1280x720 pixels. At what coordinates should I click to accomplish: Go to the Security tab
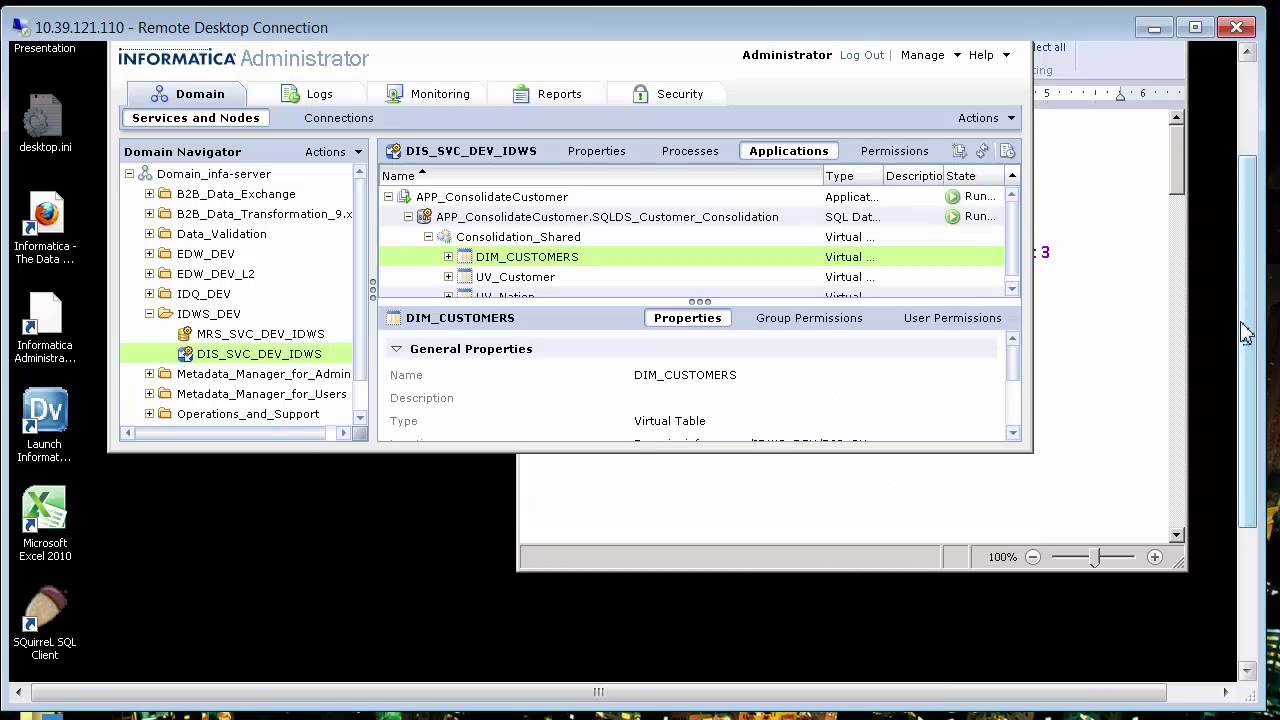coord(668,94)
